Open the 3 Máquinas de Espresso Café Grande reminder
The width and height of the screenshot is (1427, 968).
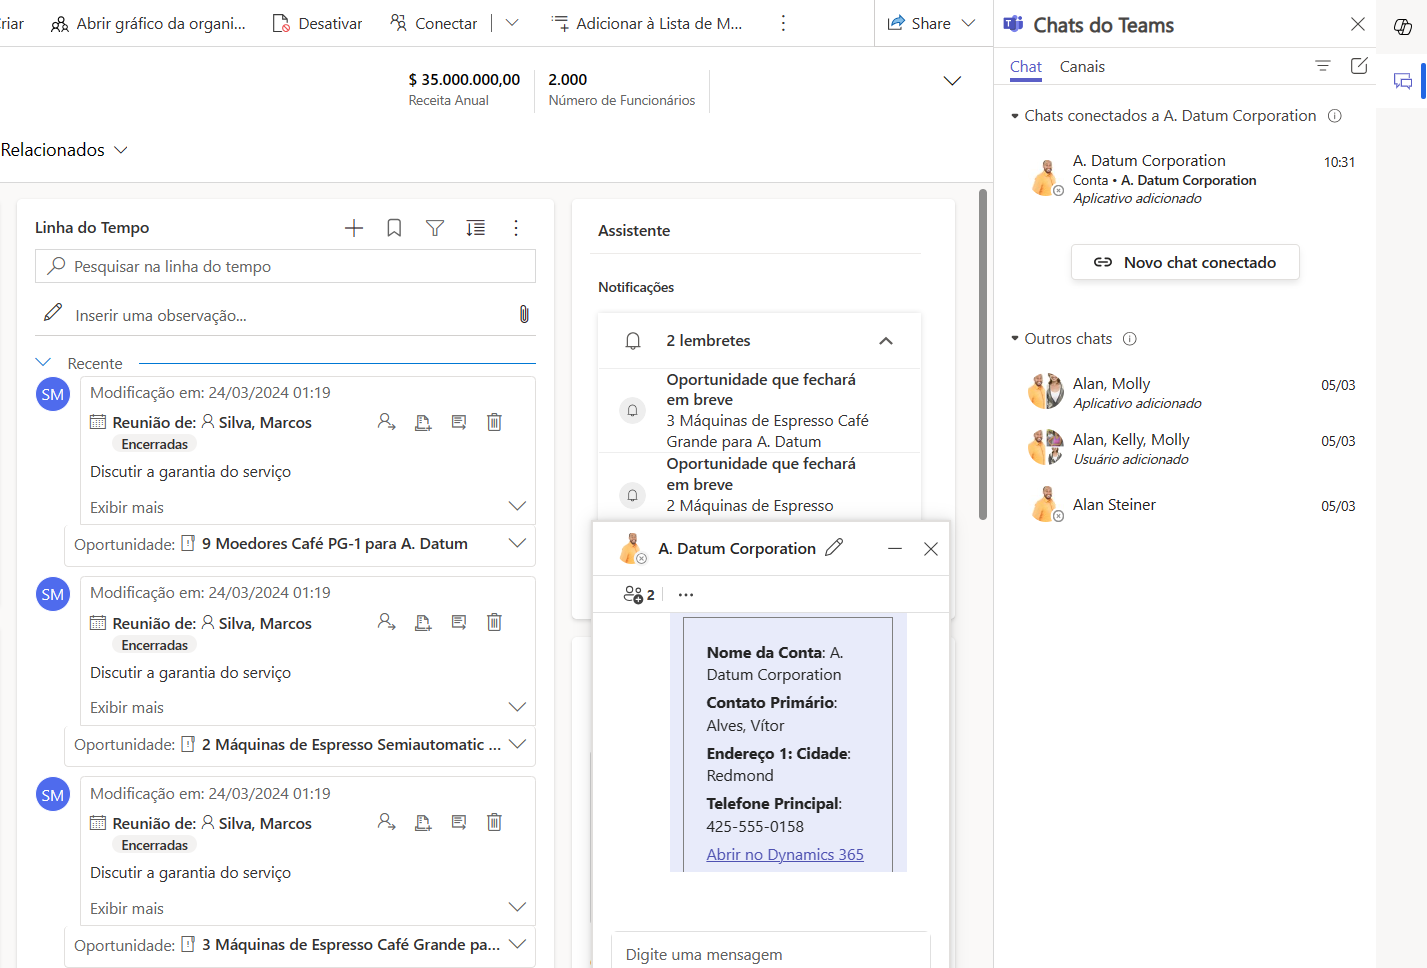(x=759, y=410)
